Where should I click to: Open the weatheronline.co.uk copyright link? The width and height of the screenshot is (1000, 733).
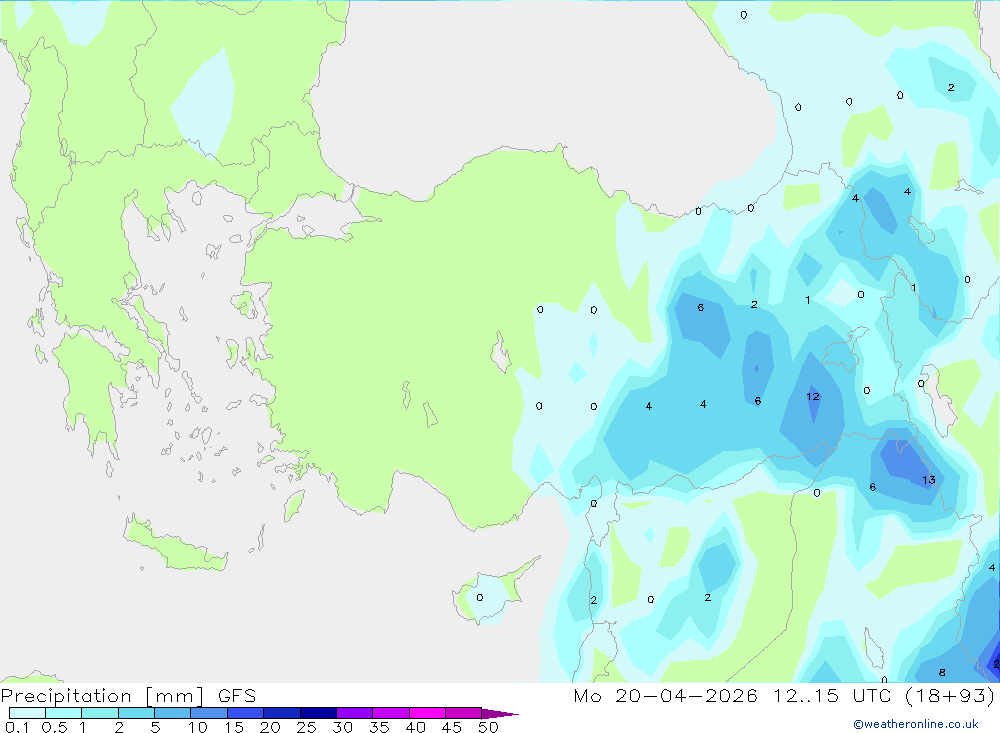(x=916, y=724)
